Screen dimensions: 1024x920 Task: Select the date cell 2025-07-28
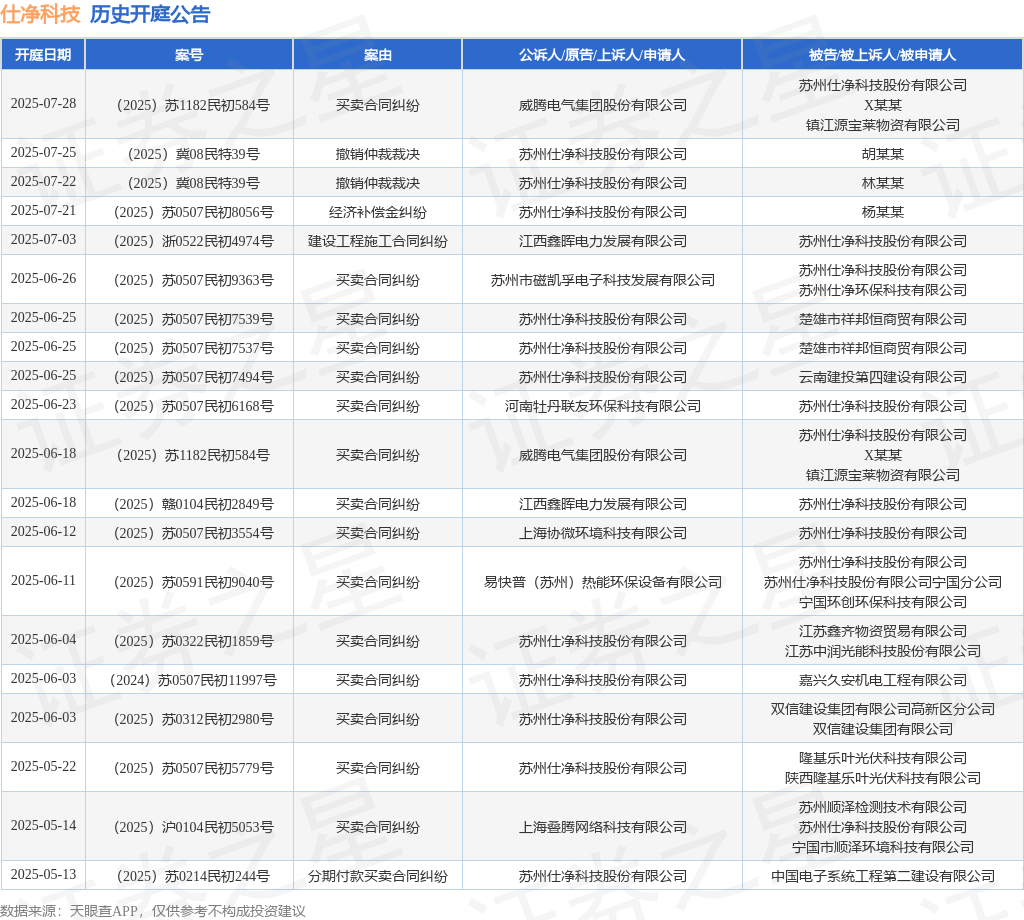pos(43,104)
